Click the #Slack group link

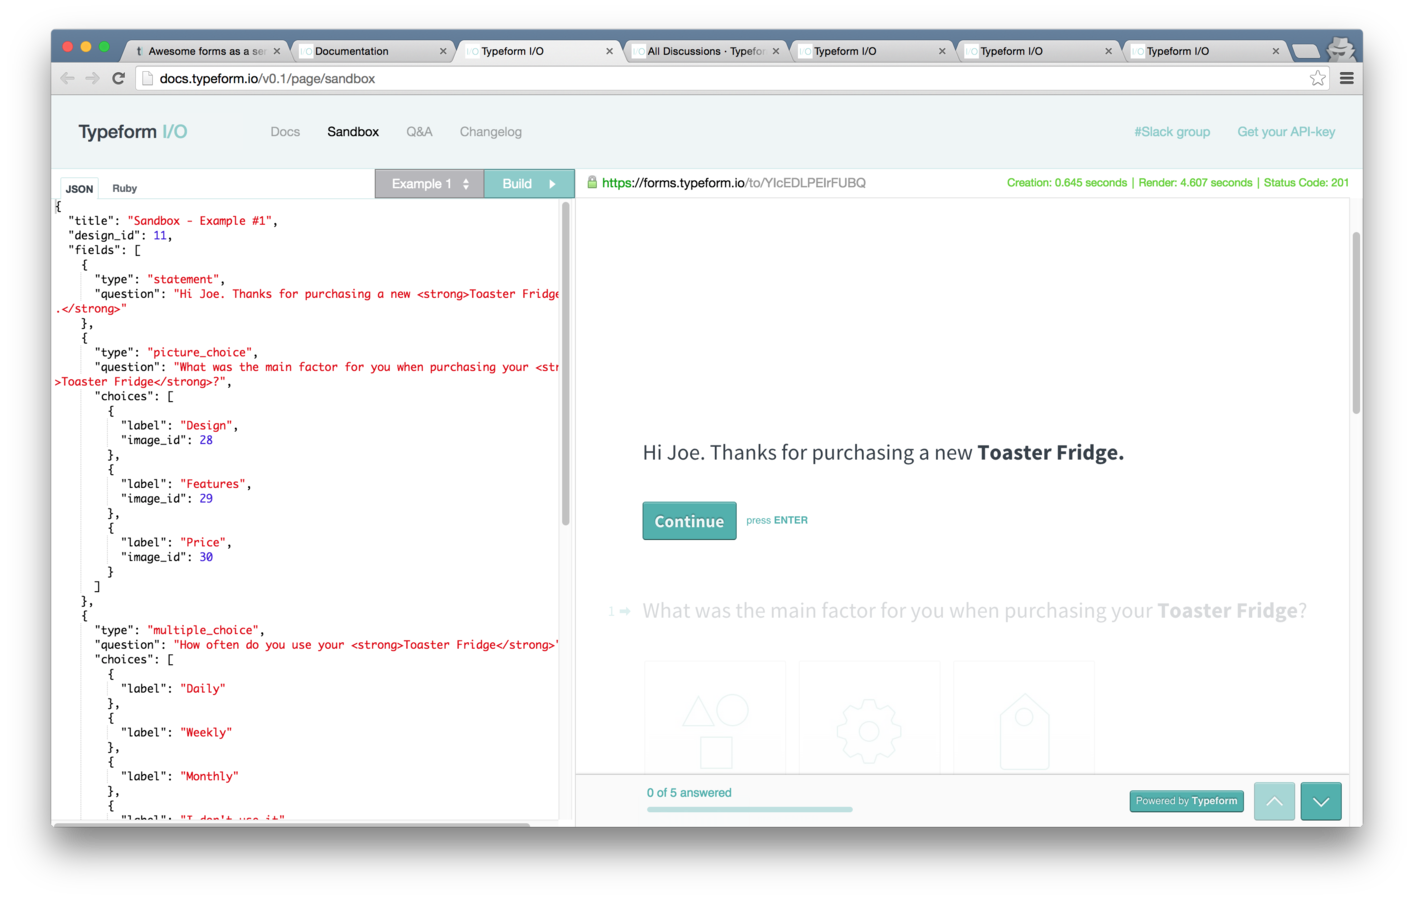(x=1172, y=132)
